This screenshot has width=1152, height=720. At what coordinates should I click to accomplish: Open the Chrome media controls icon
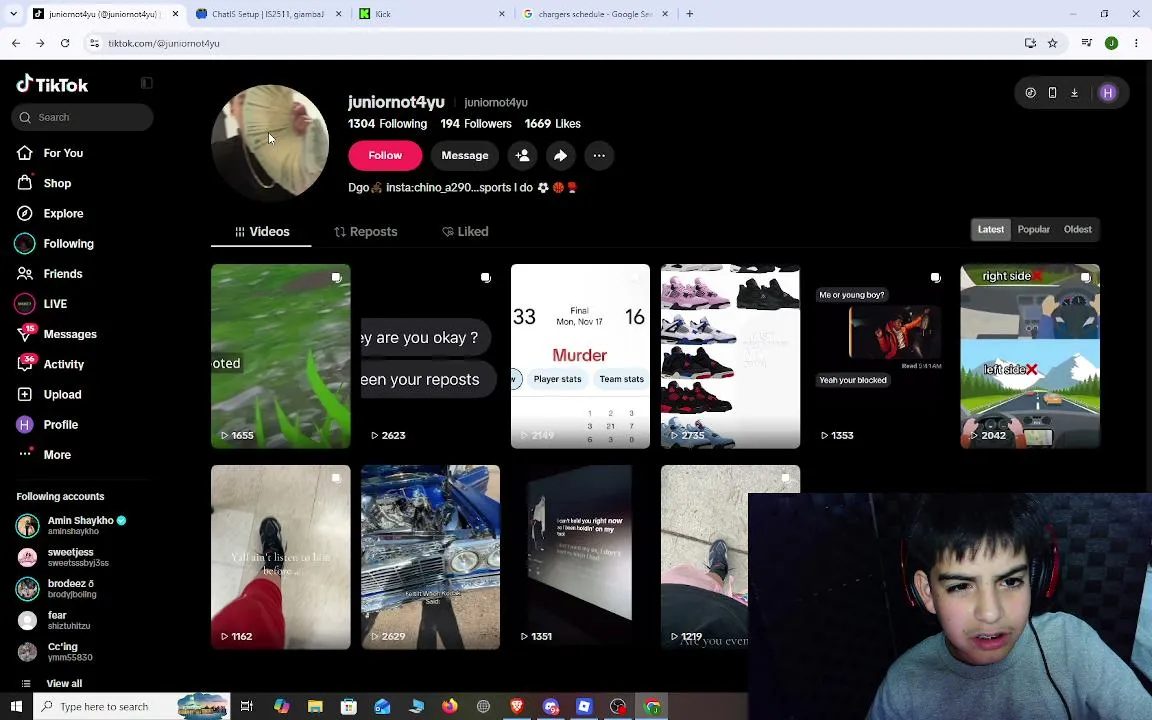point(1087,43)
